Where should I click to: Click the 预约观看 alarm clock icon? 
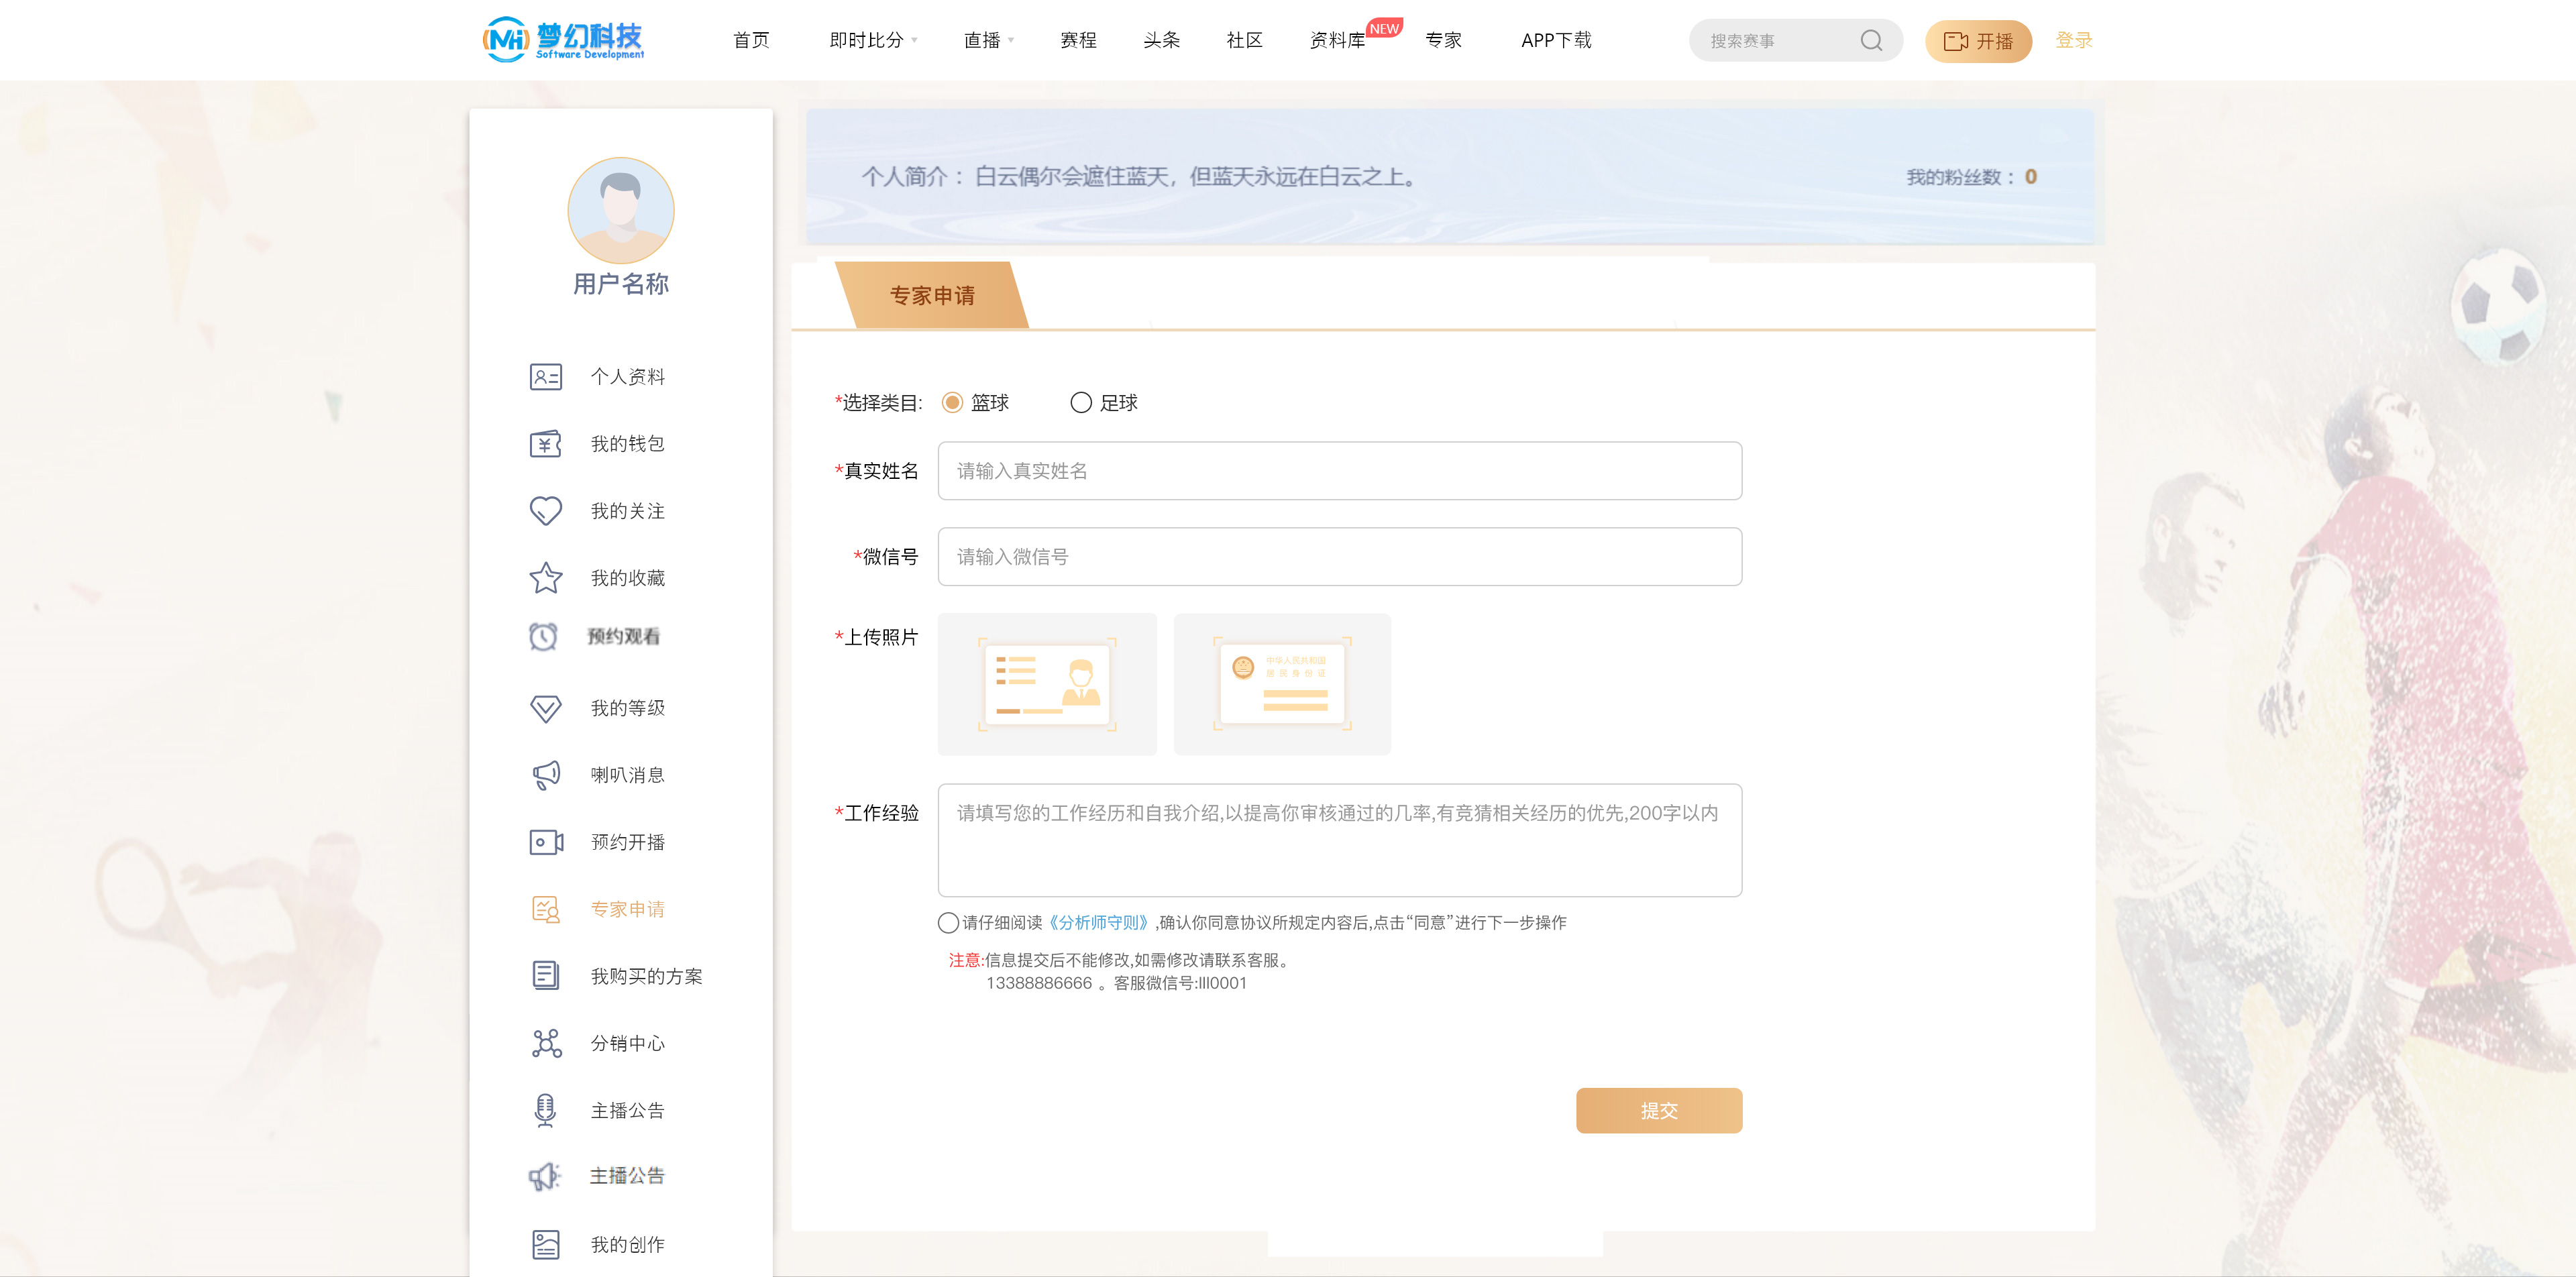pos(543,636)
